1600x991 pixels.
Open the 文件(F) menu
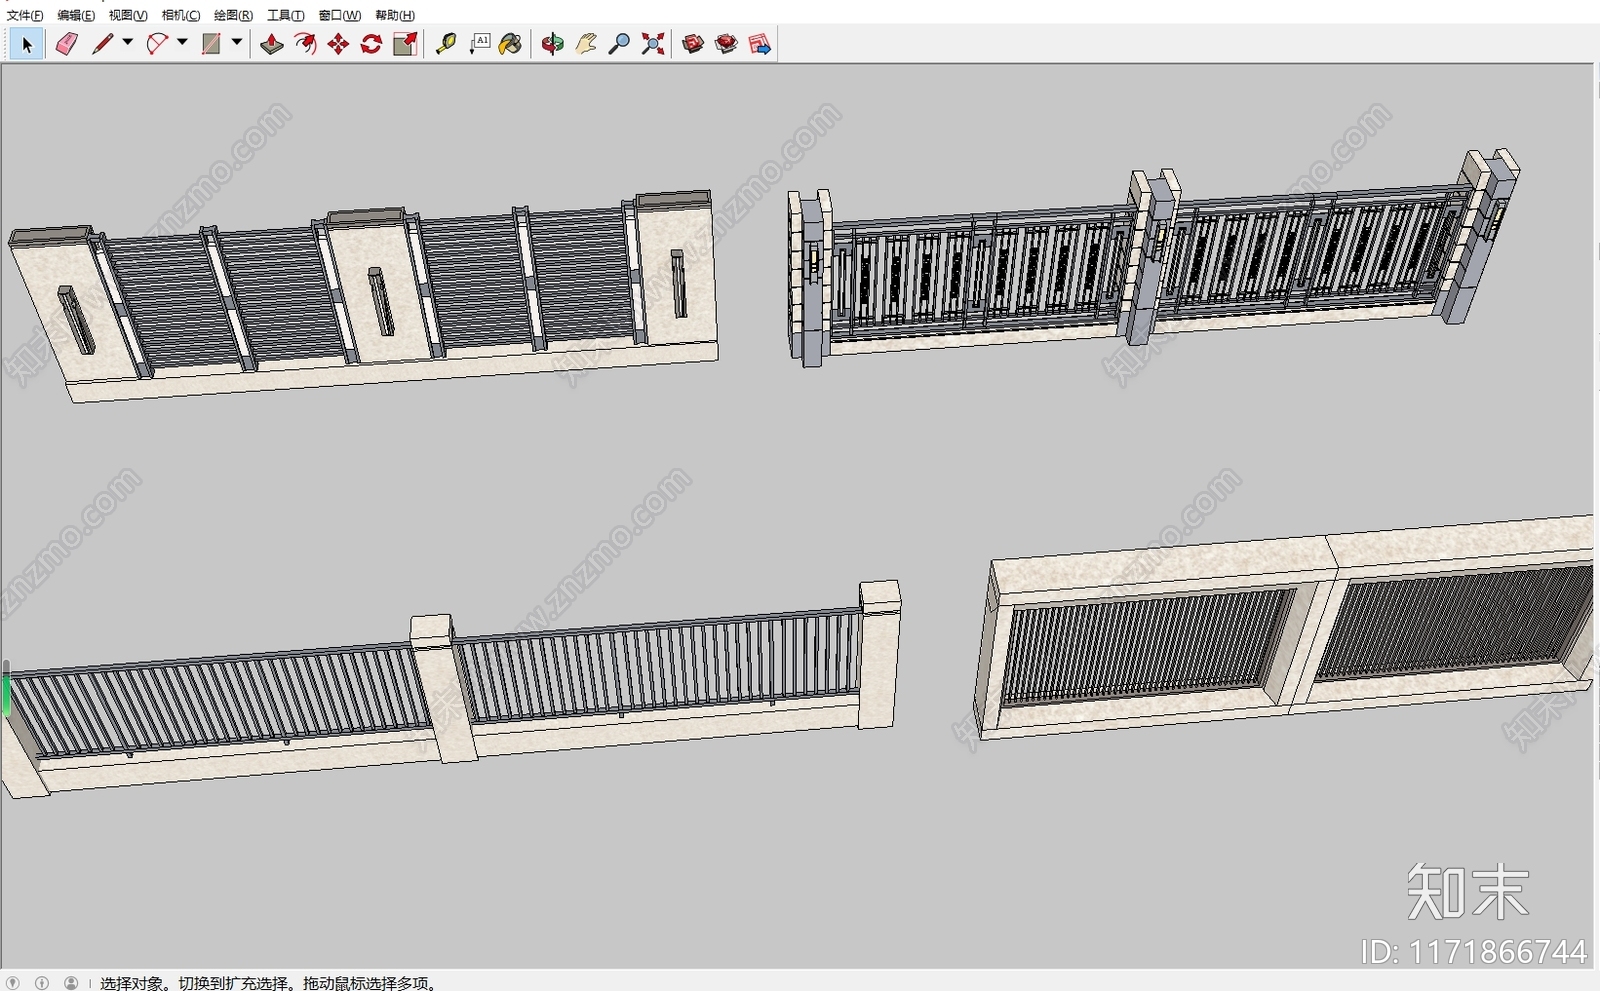pyautogui.click(x=25, y=15)
